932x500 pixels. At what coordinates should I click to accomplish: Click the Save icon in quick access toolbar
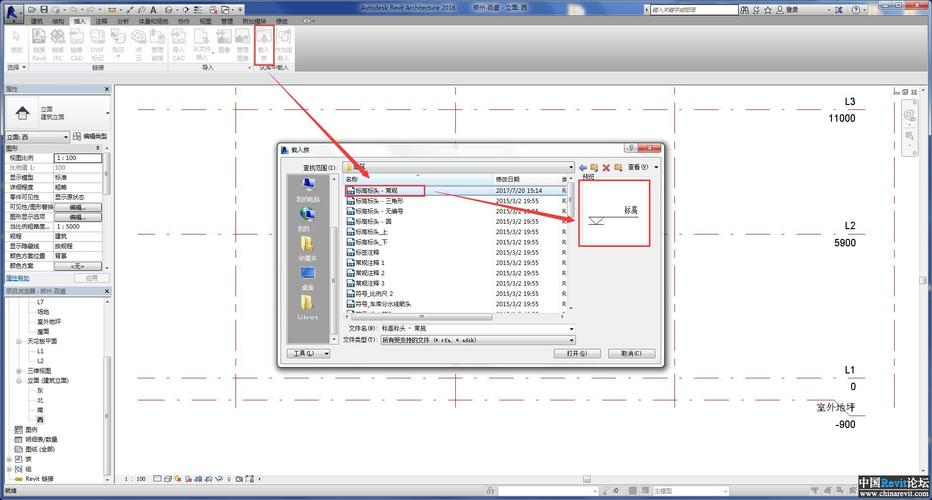tap(43, 10)
